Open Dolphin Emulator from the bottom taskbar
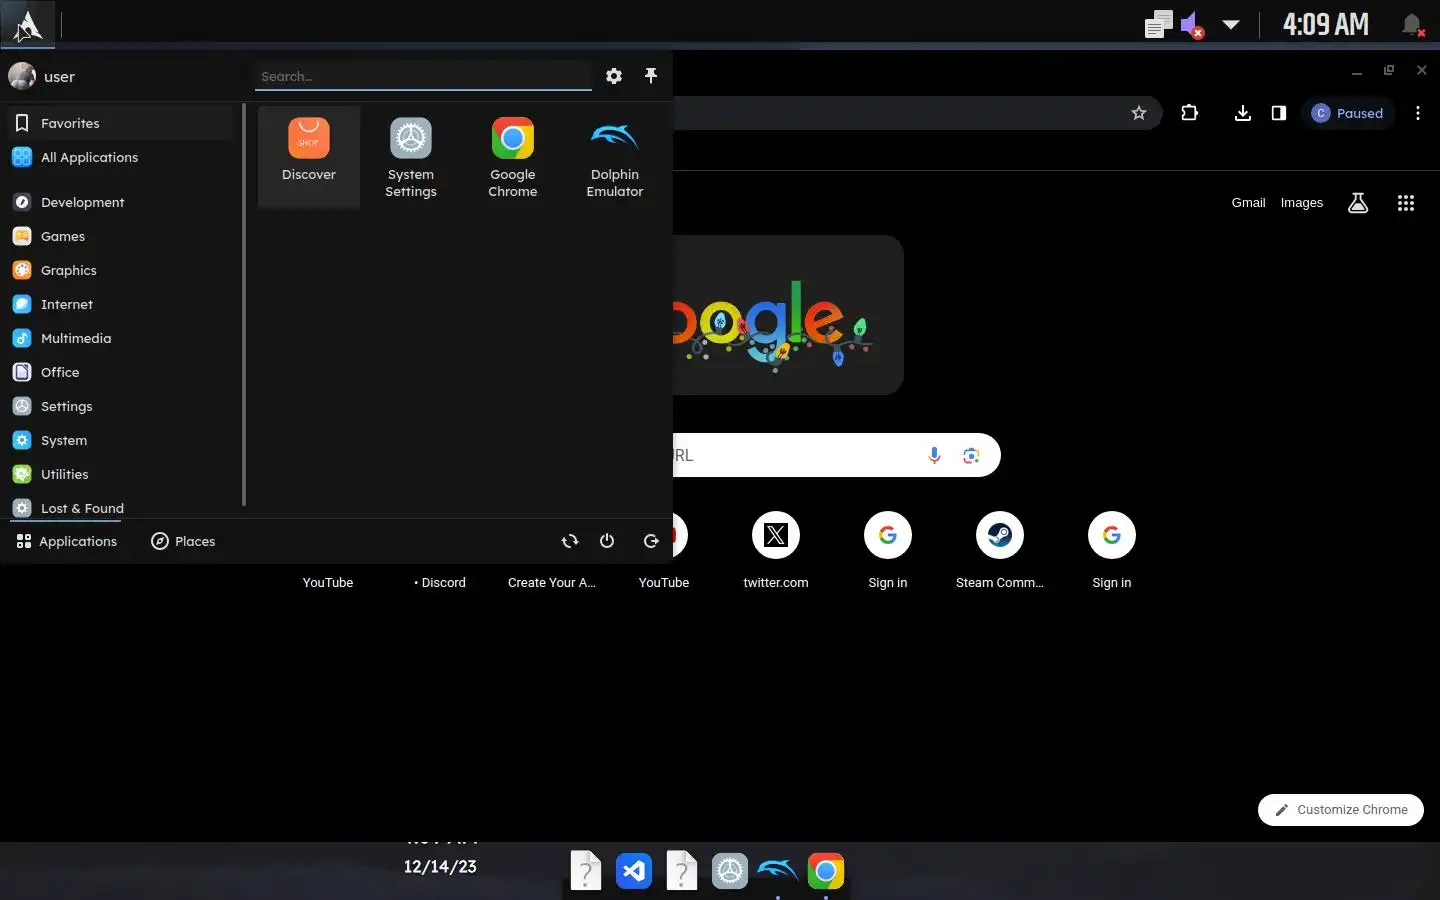Screen dimensions: 1440x900 pyautogui.click(x=778, y=871)
